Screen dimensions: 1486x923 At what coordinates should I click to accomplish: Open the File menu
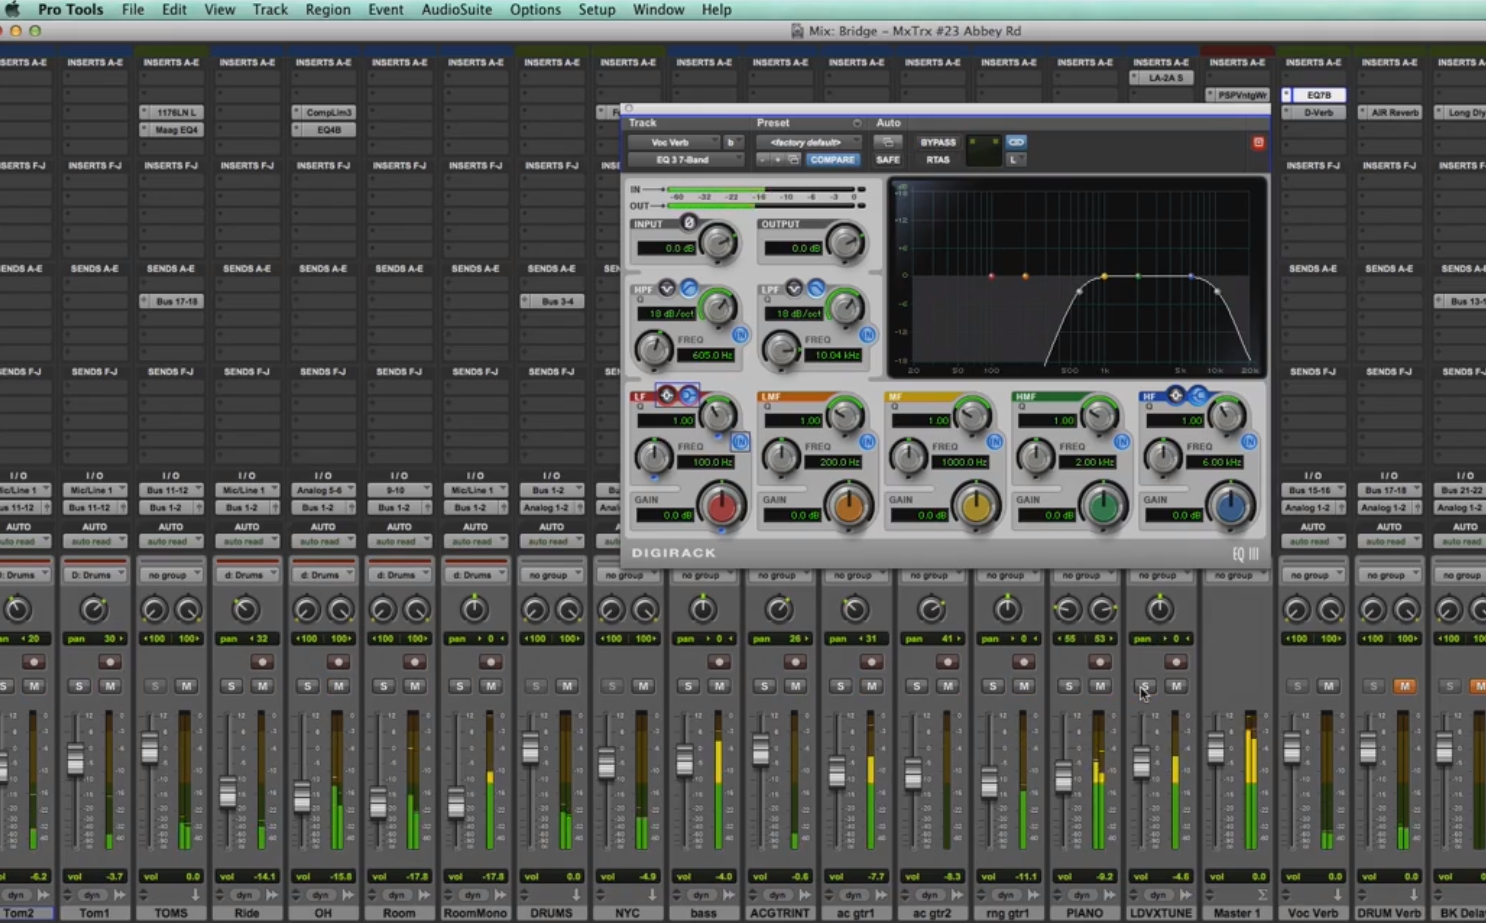tap(132, 9)
